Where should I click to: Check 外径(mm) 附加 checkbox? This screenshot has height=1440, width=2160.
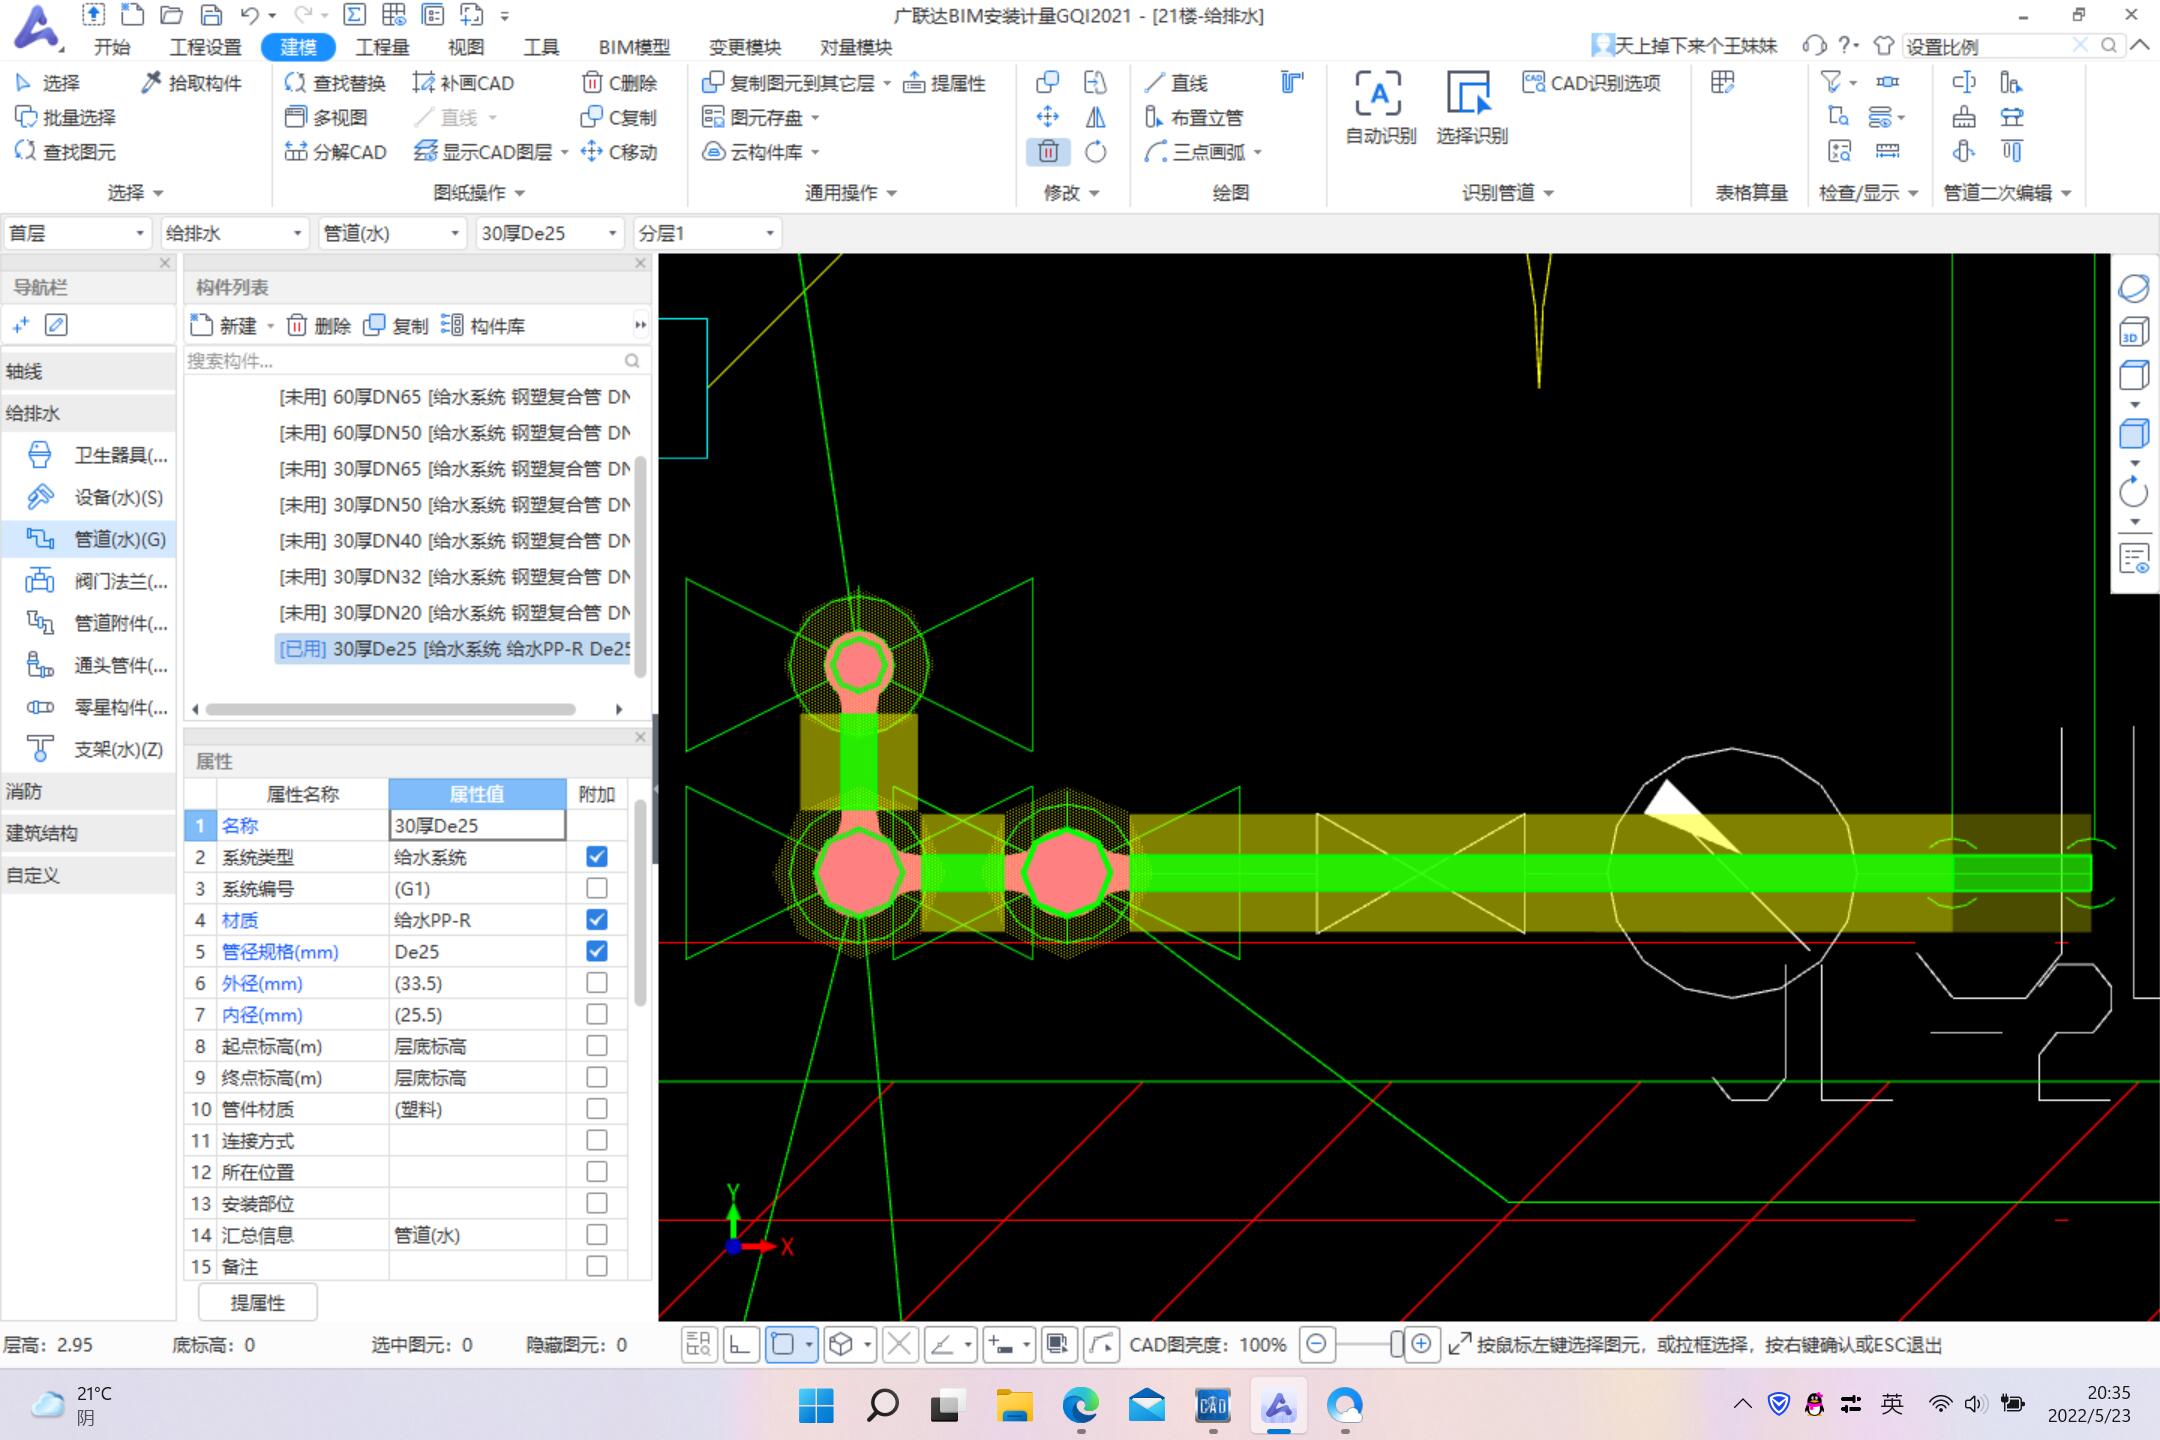597,983
